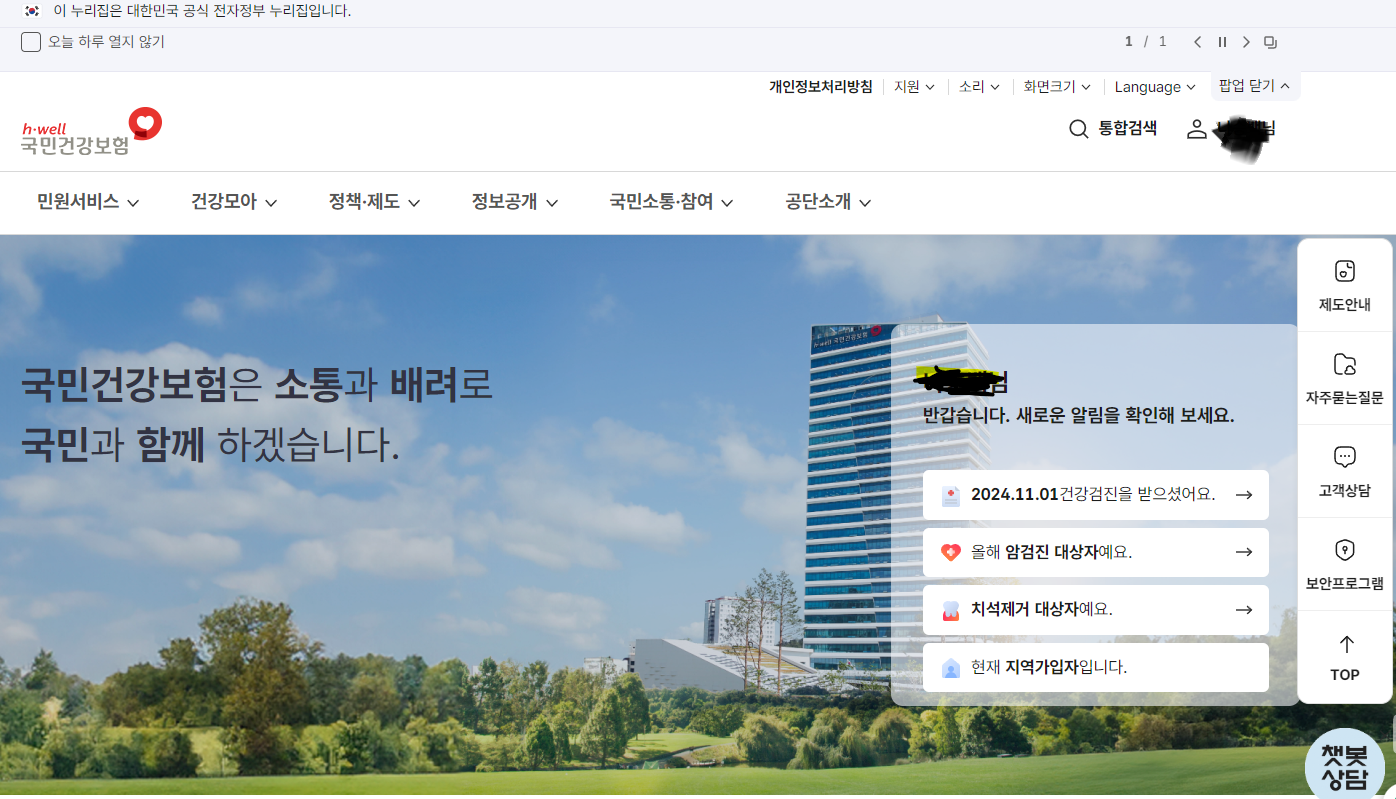The height and width of the screenshot is (799, 1396).
Task: Open the 민원서비스 menu
Action: point(88,202)
